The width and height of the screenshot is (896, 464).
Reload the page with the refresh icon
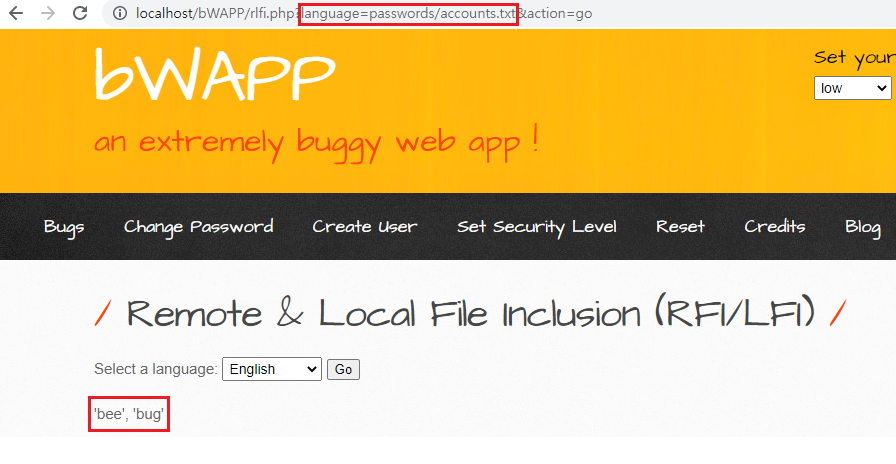point(80,13)
